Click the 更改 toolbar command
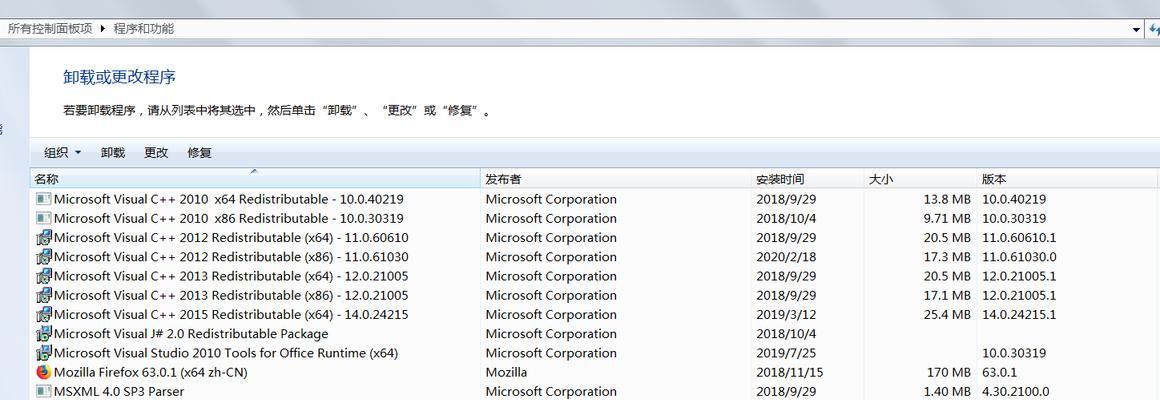Viewport: 1160px width, 400px height. coord(156,152)
